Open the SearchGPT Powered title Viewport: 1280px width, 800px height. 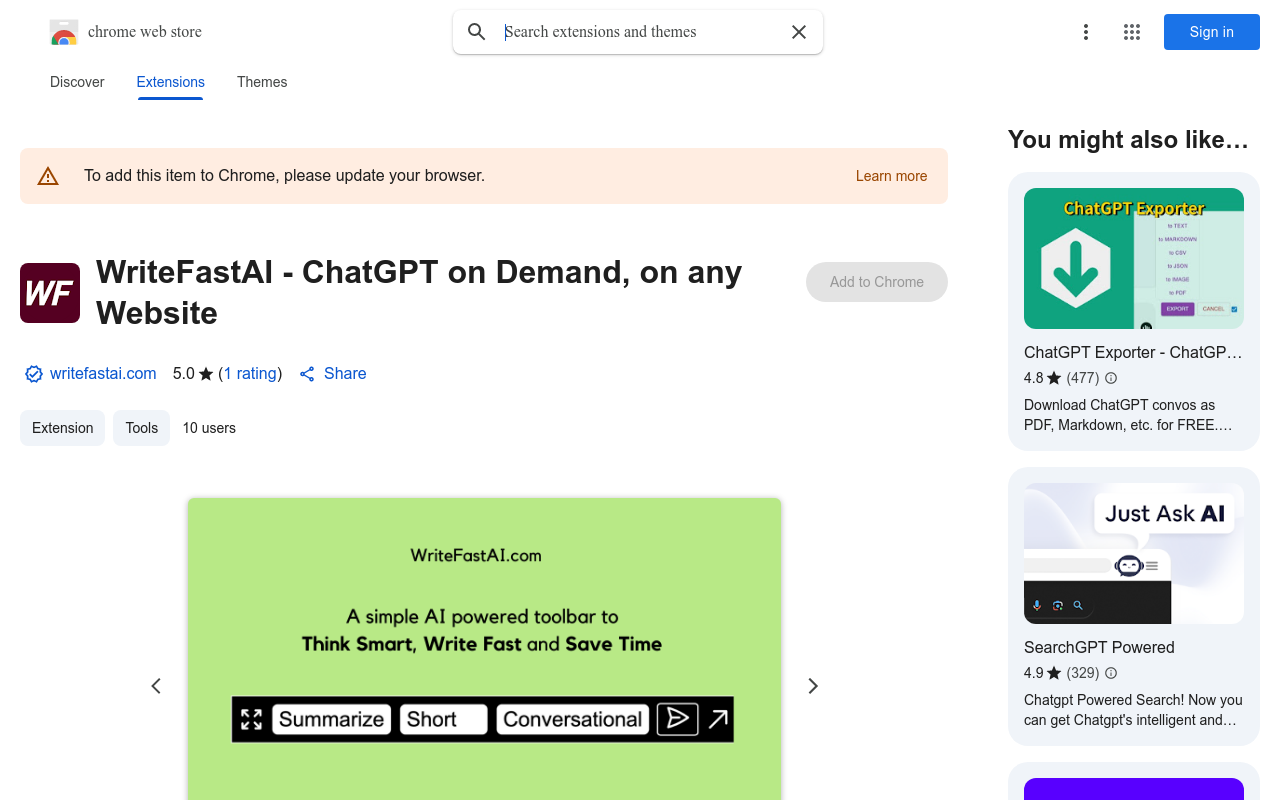pos(1099,647)
